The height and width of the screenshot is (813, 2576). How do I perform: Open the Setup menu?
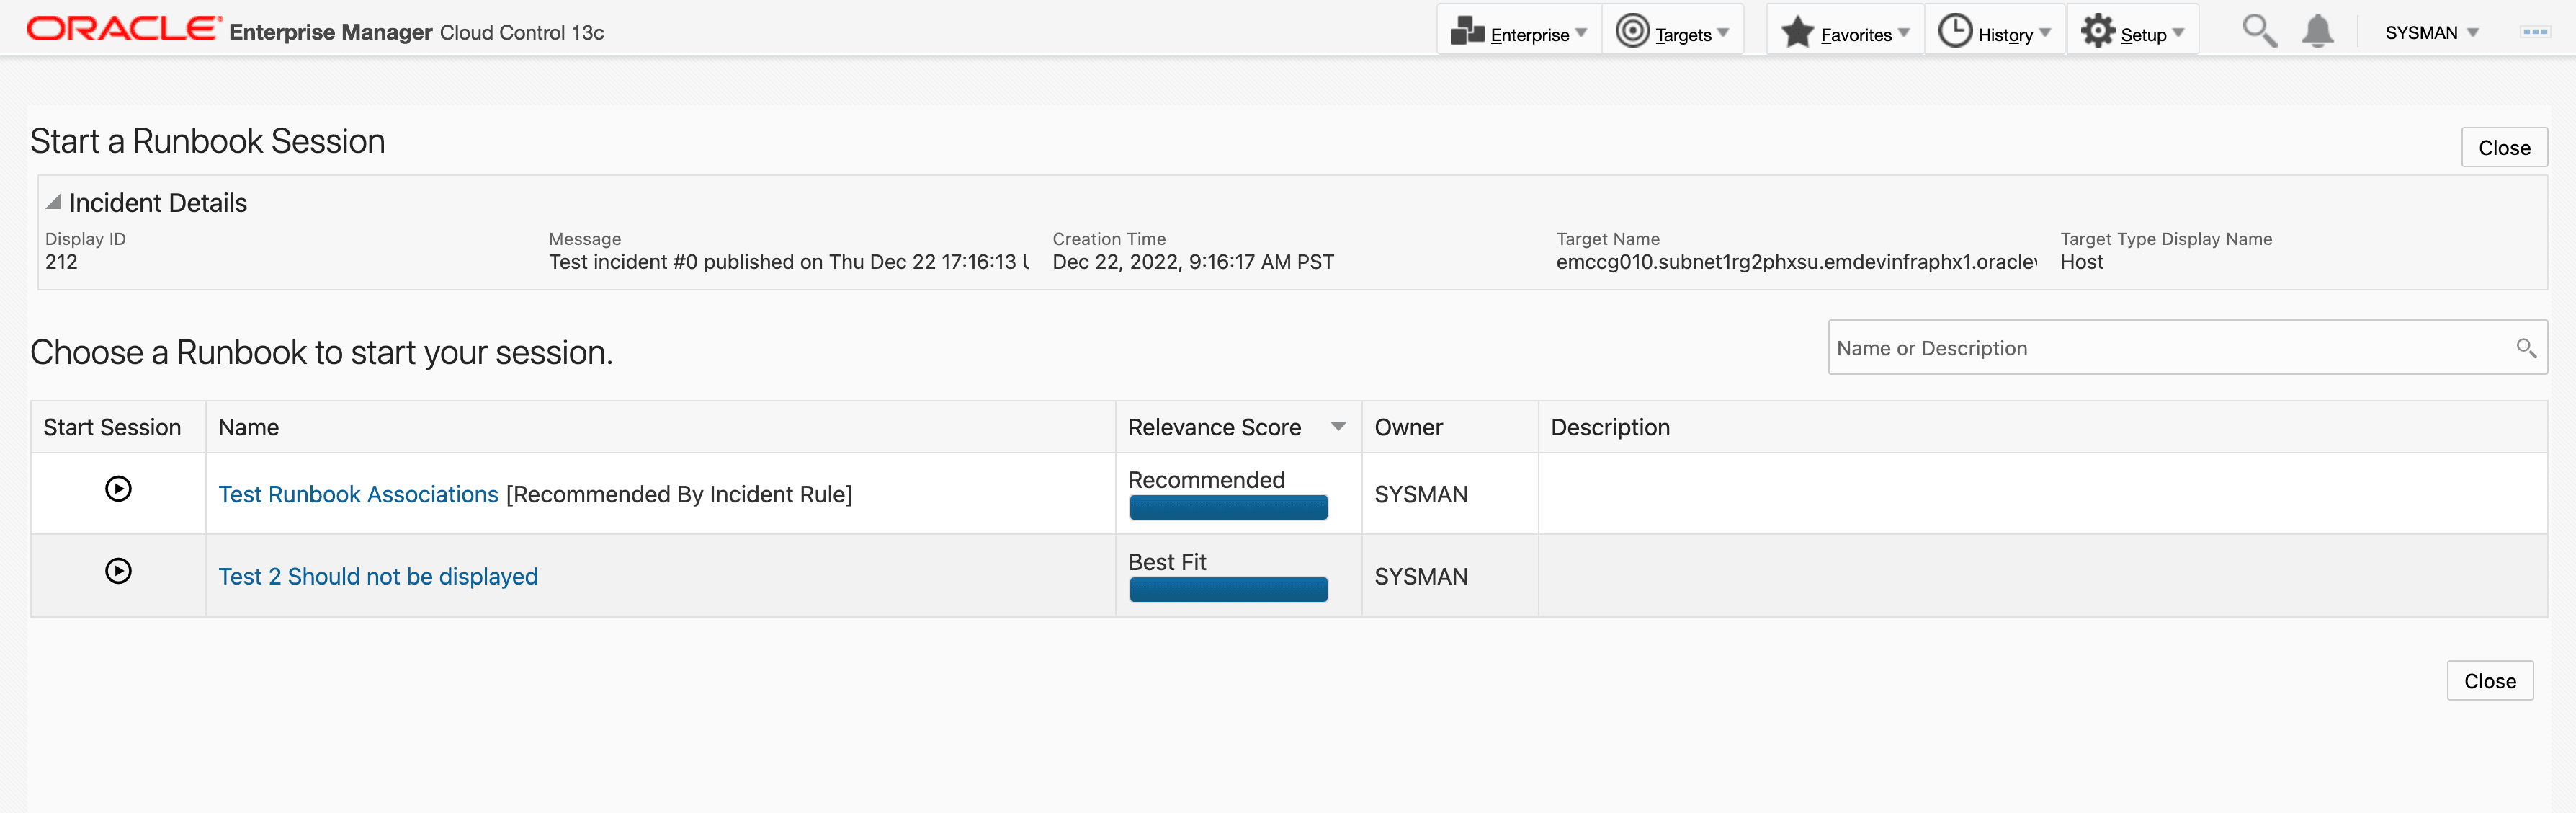pyautogui.click(x=2133, y=32)
